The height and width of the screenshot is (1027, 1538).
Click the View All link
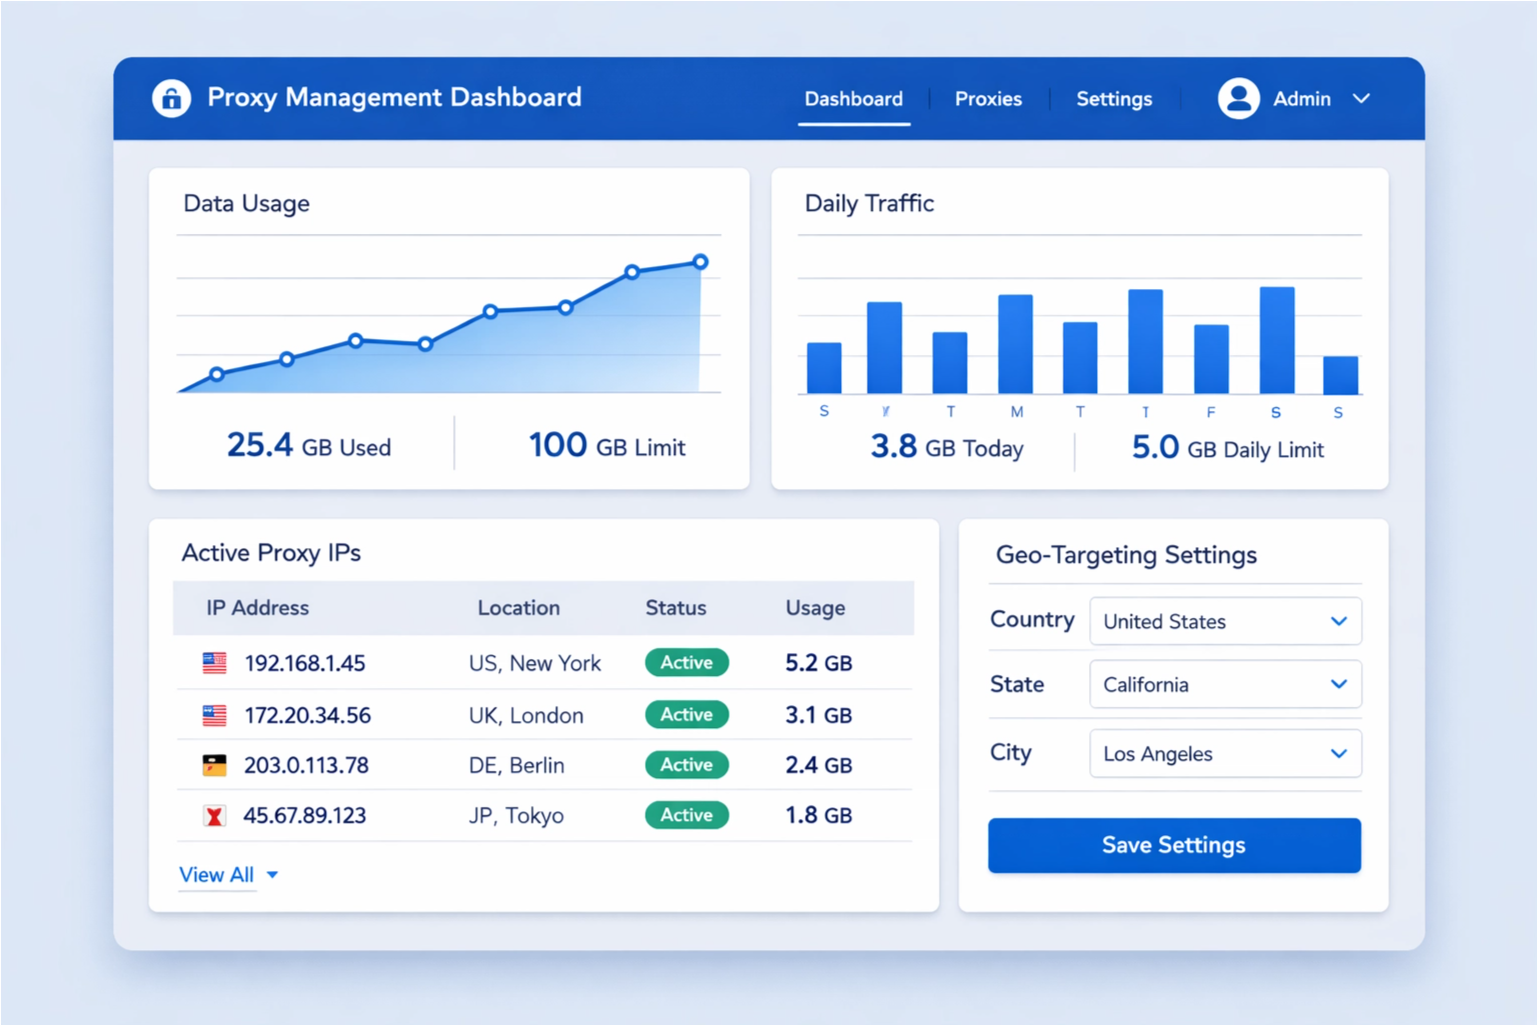[x=217, y=875]
